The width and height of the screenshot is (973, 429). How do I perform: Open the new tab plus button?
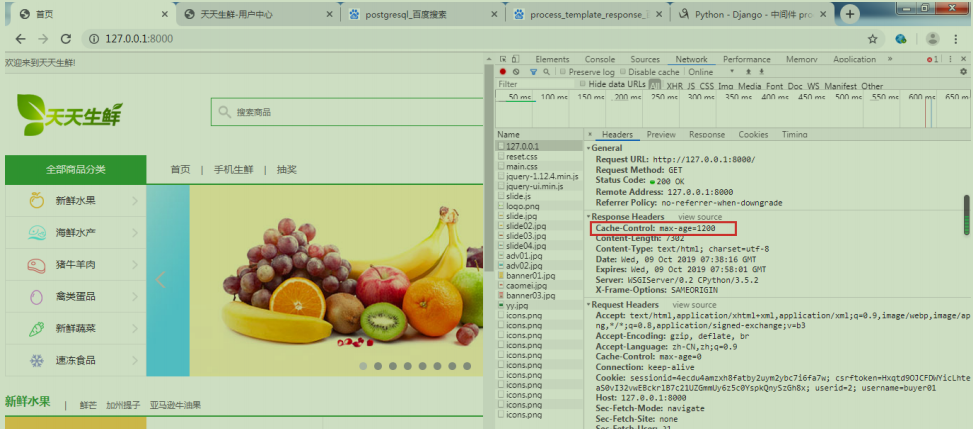coord(850,14)
